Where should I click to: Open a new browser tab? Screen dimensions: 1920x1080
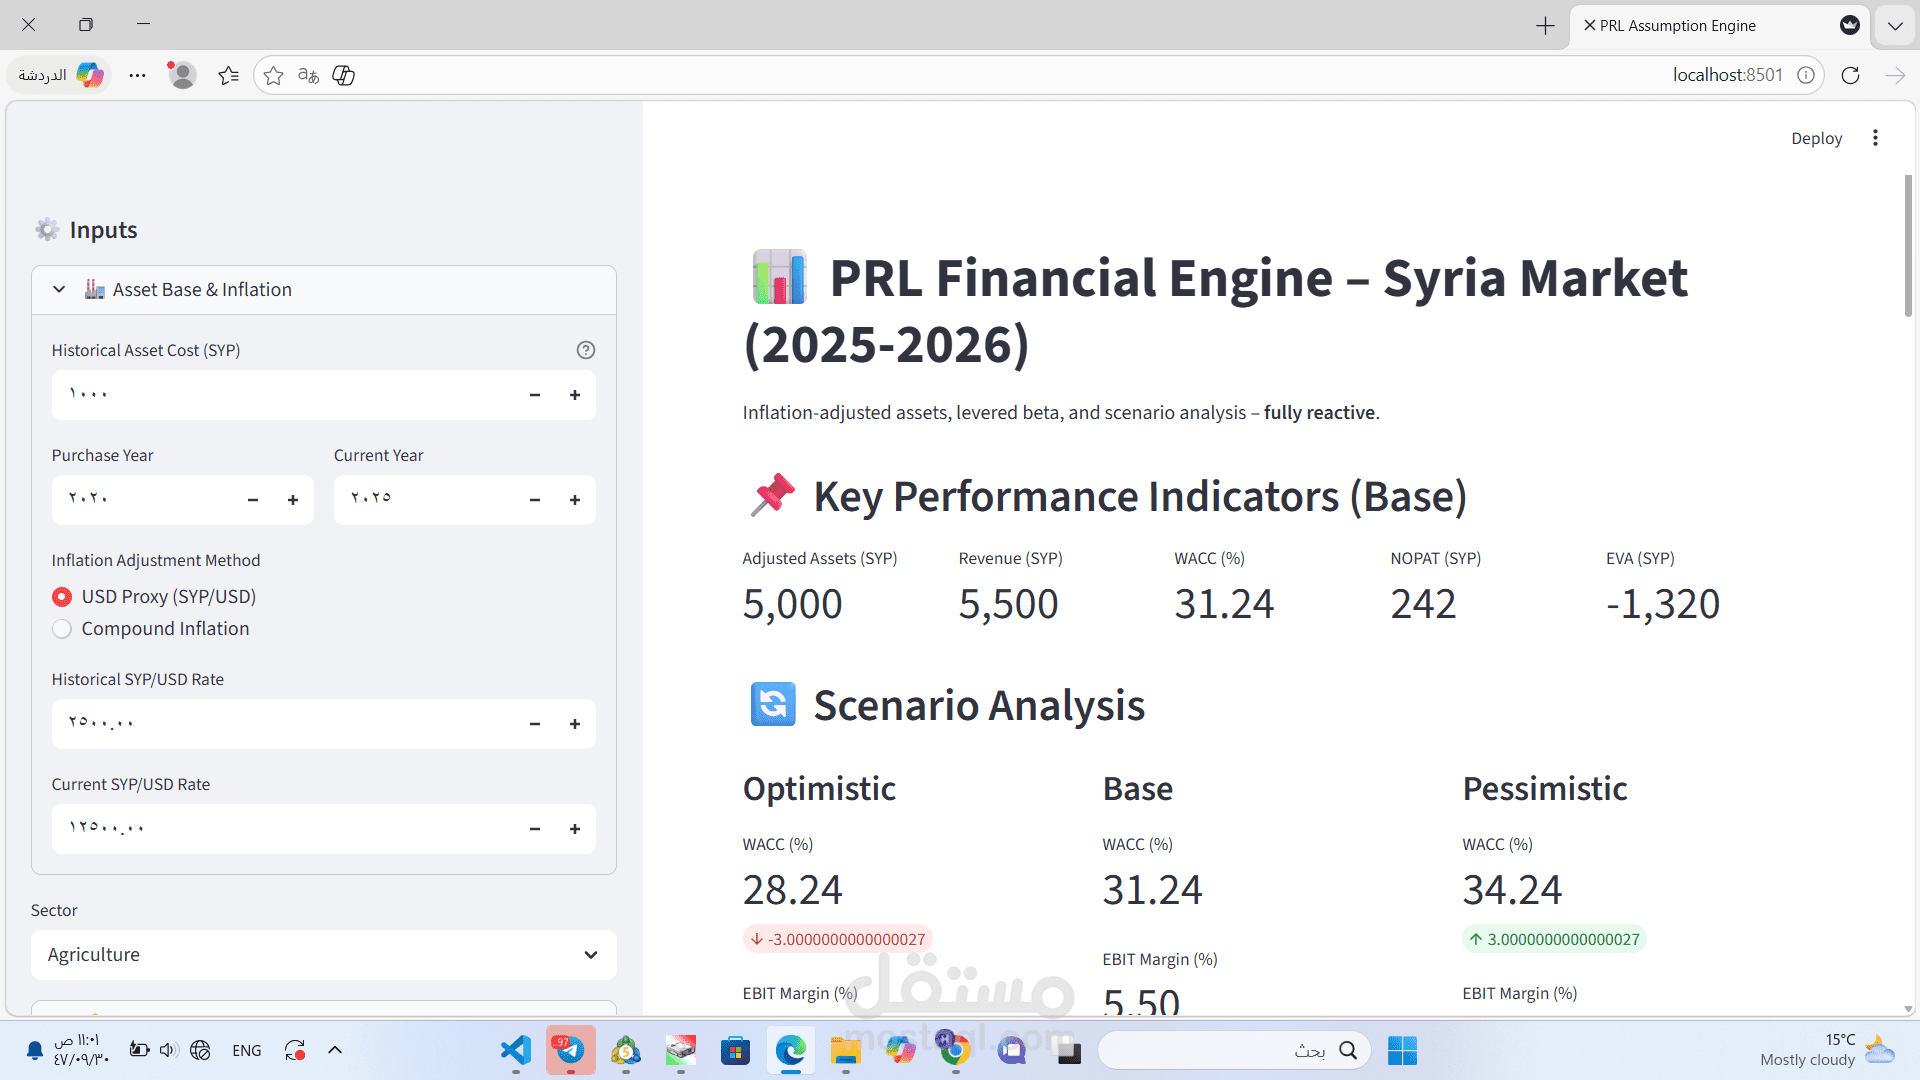tap(1545, 26)
